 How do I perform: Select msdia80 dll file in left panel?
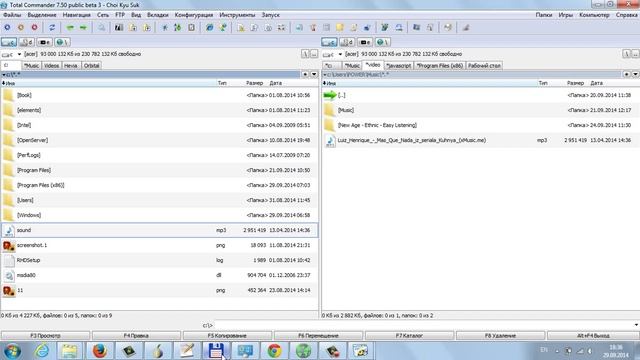(x=159, y=275)
